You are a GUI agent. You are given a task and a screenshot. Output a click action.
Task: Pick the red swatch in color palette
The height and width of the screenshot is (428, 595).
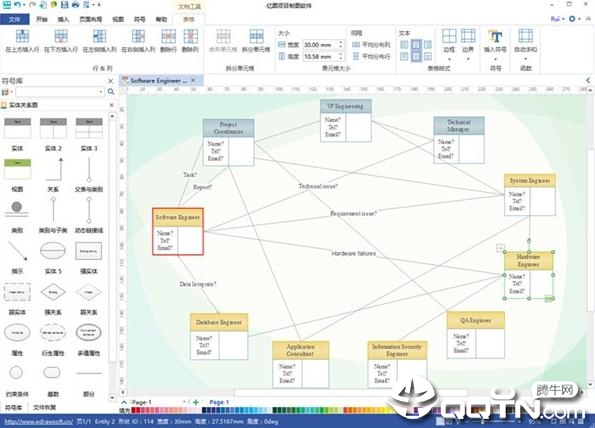pos(134,410)
